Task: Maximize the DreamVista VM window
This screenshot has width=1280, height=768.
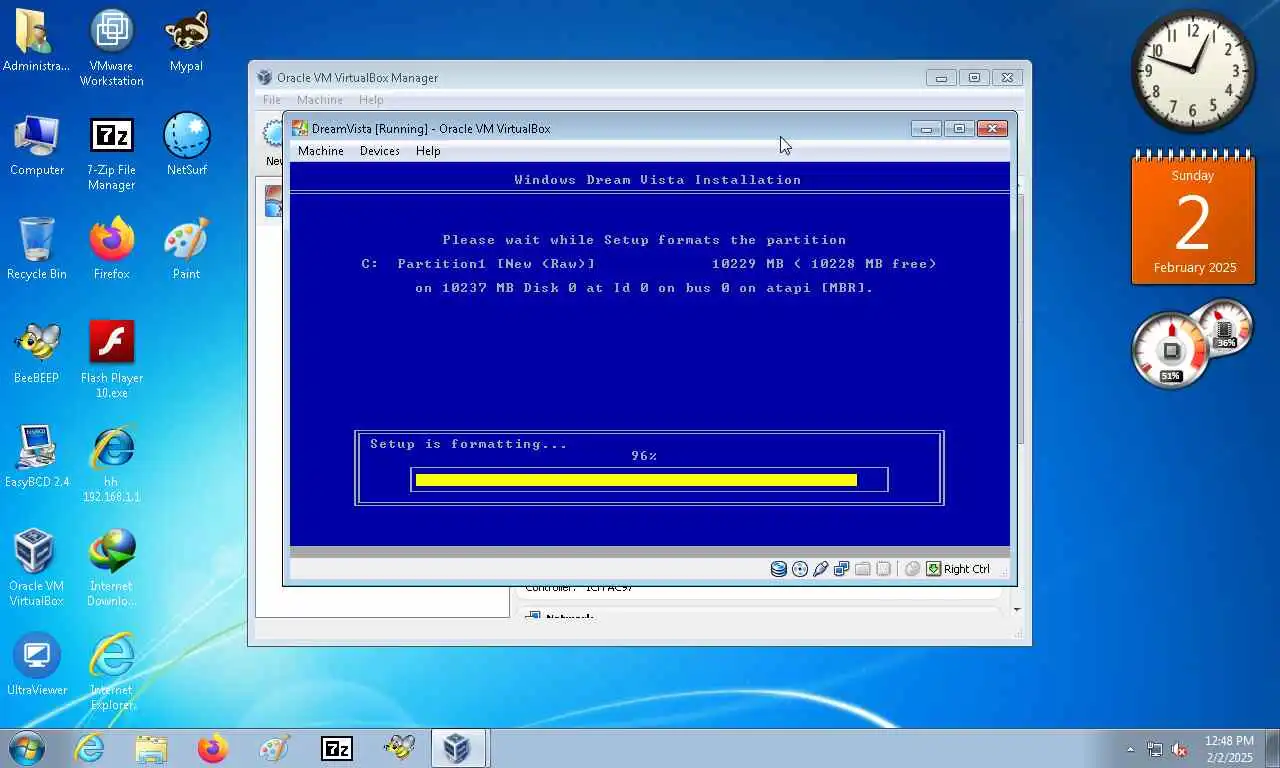Action: pyautogui.click(x=959, y=128)
